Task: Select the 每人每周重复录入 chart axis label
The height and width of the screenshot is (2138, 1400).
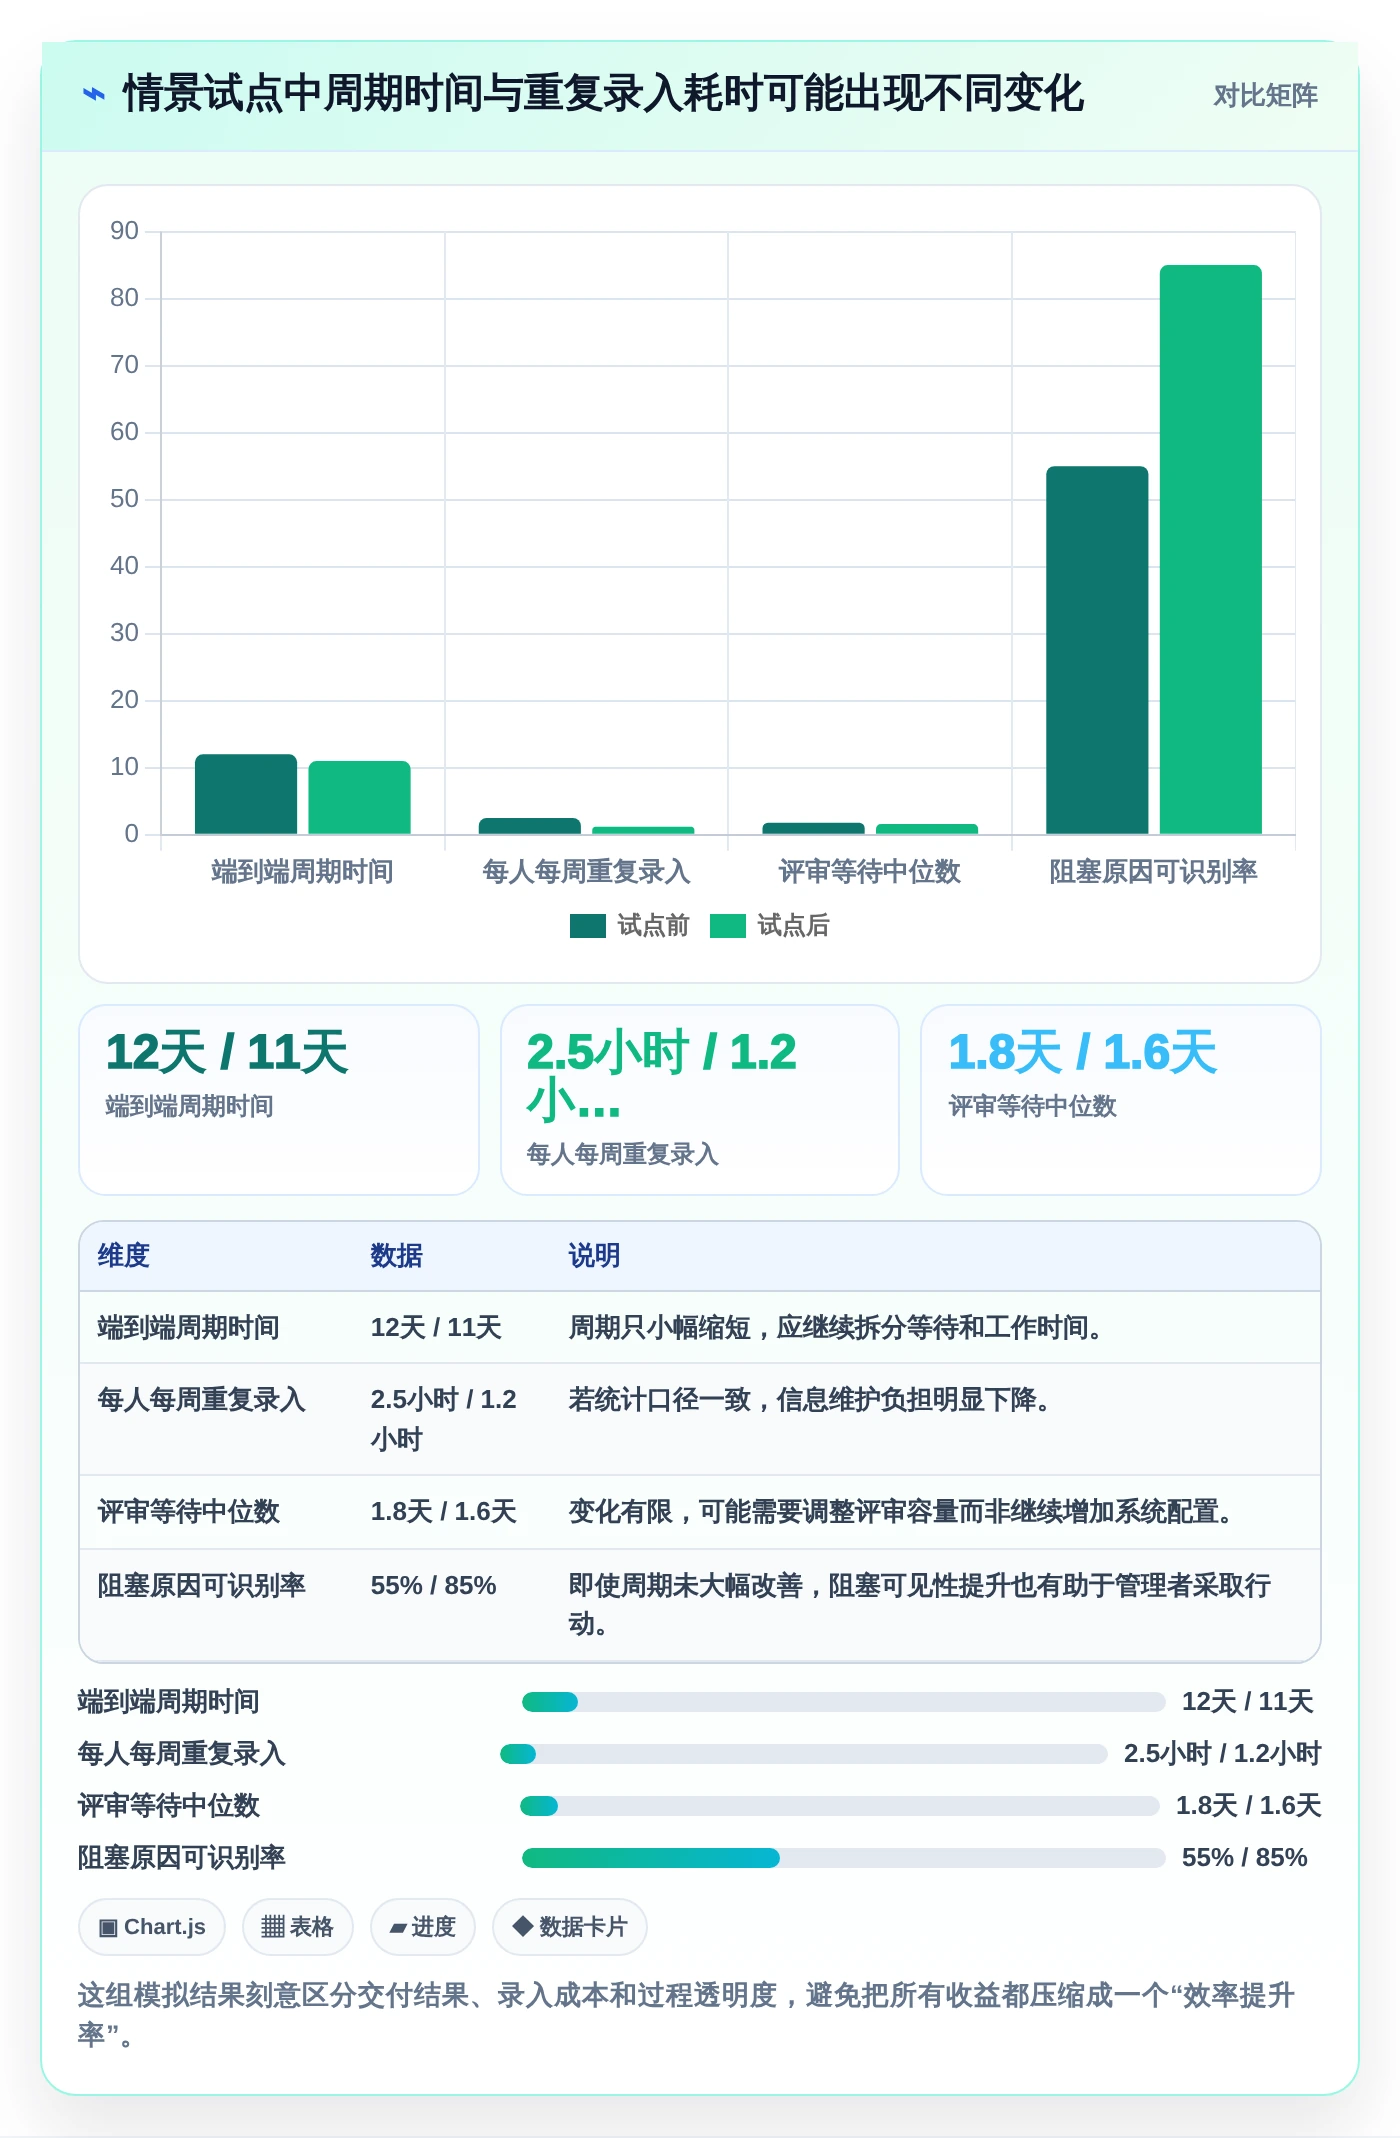Action: click(x=586, y=871)
